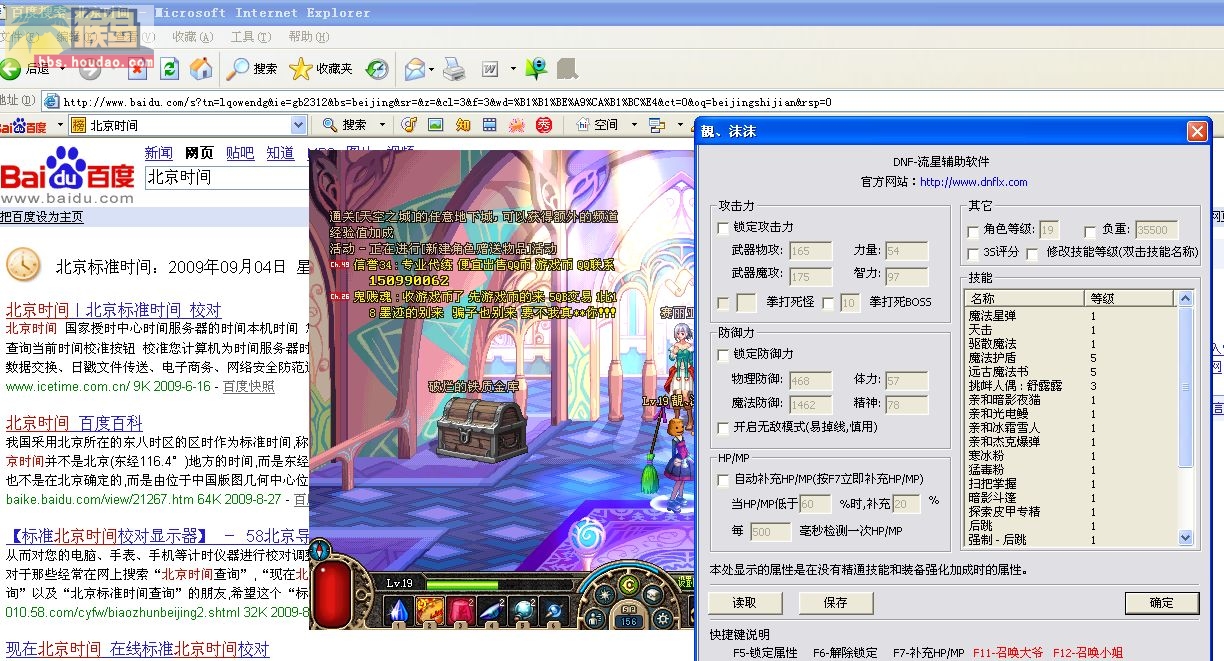Enable 锁定攻击力 checkbox
The width and height of the screenshot is (1224, 661).
[x=723, y=228]
